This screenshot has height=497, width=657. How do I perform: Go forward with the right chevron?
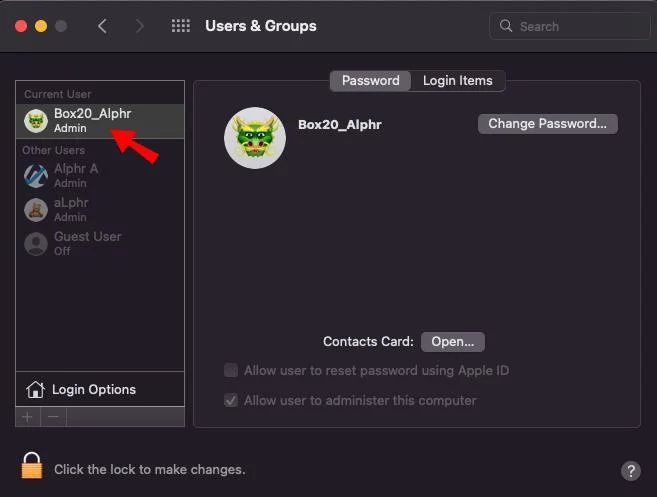click(140, 26)
